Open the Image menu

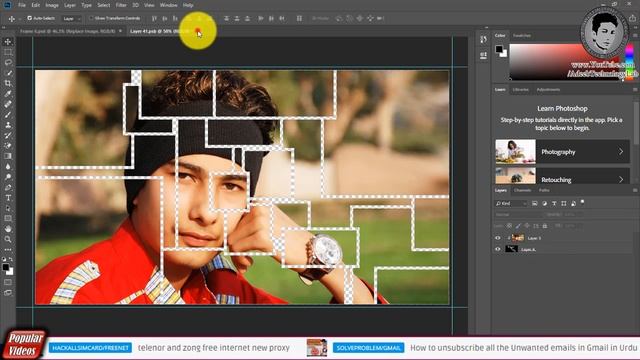coord(52,5)
